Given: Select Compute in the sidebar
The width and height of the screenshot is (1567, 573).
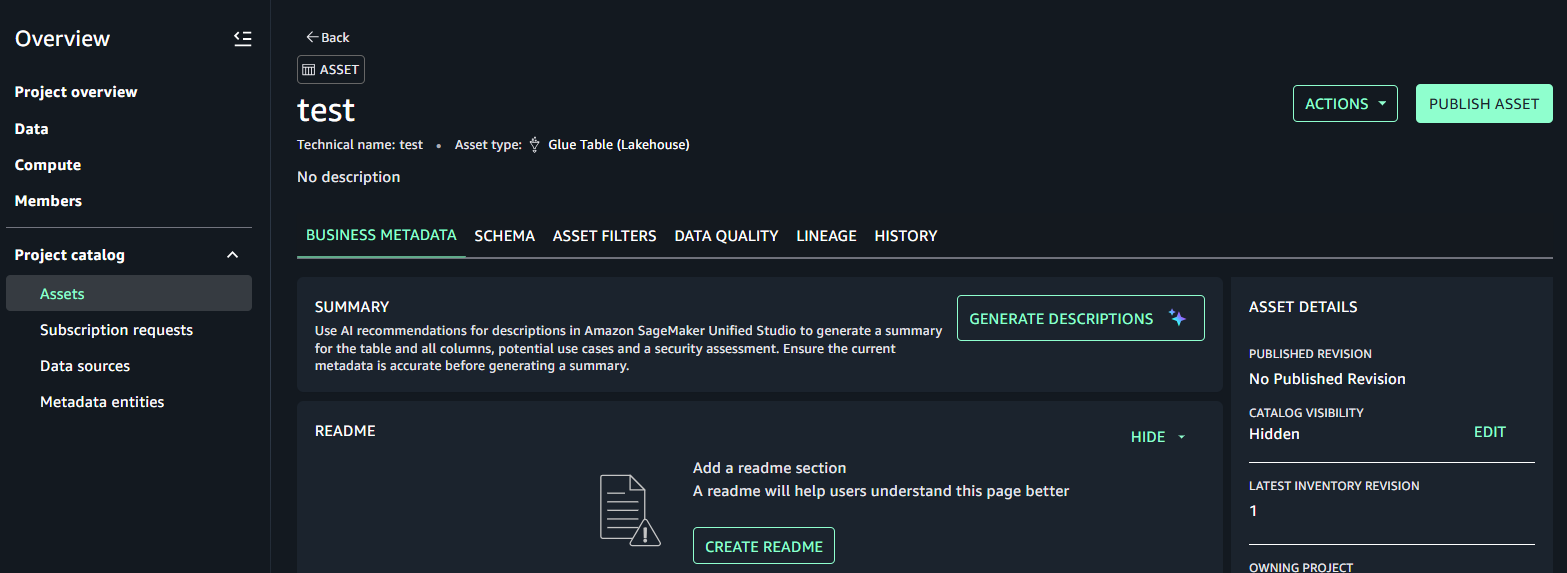Looking at the screenshot, I should (x=48, y=165).
